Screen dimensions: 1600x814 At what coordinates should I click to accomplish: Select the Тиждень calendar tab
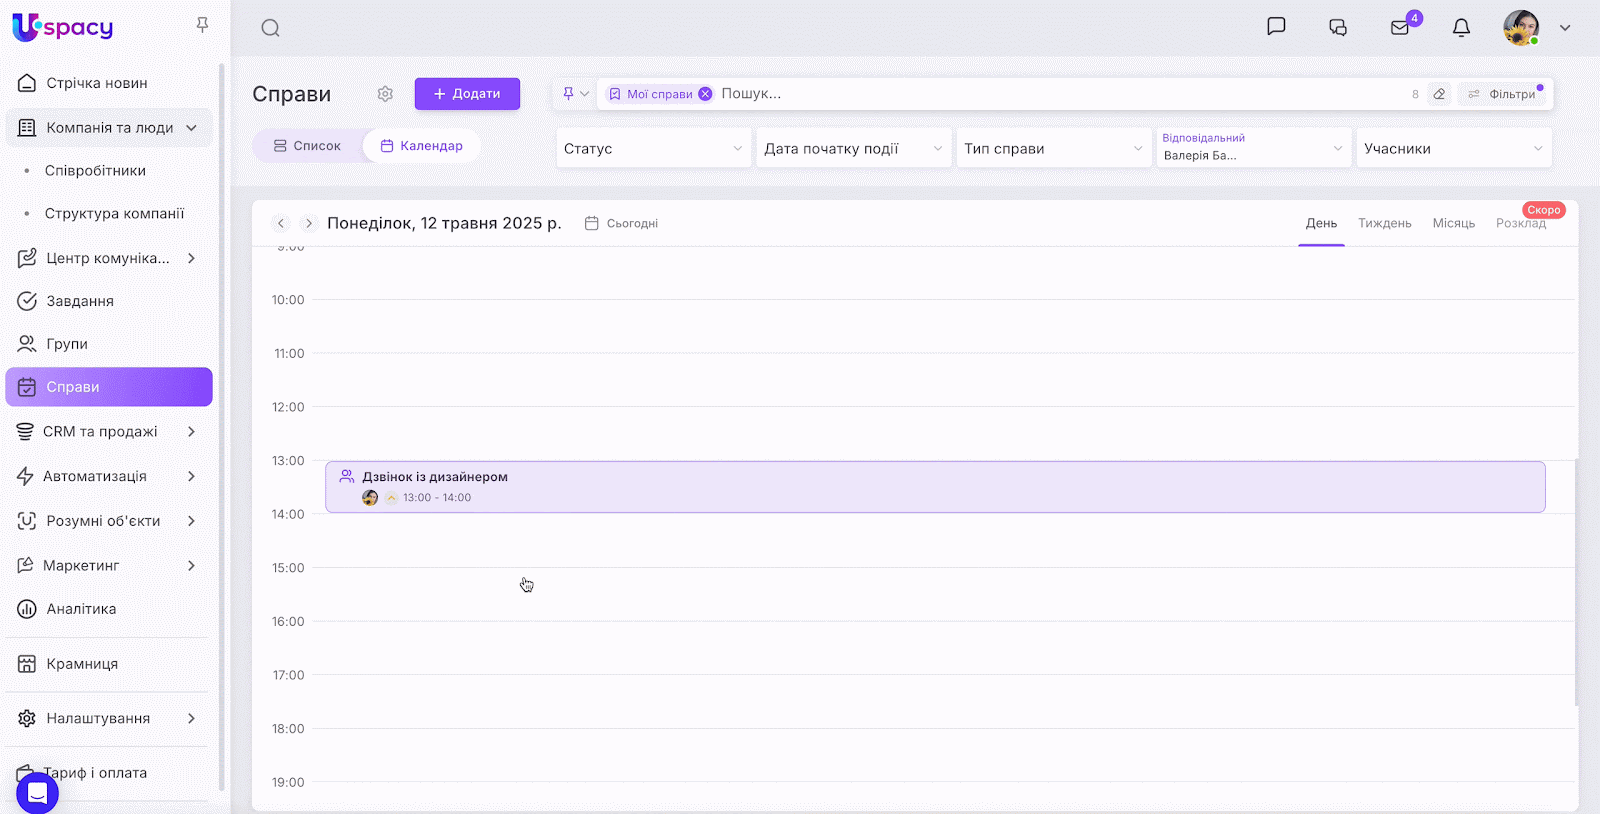(x=1384, y=223)
